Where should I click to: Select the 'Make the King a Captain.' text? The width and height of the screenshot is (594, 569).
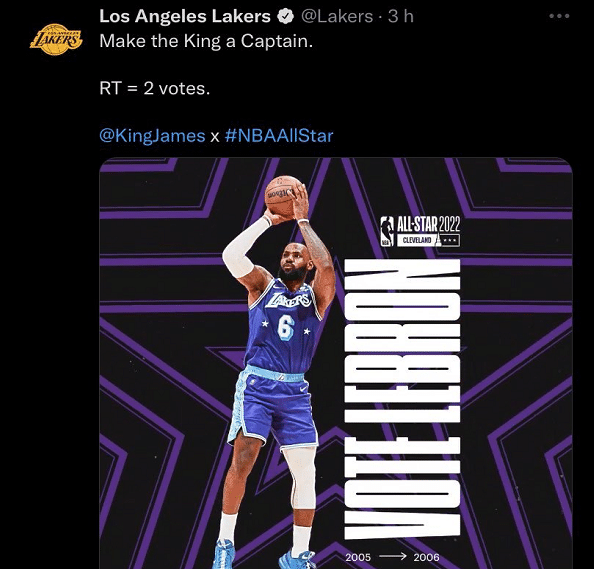click(206, 41)
